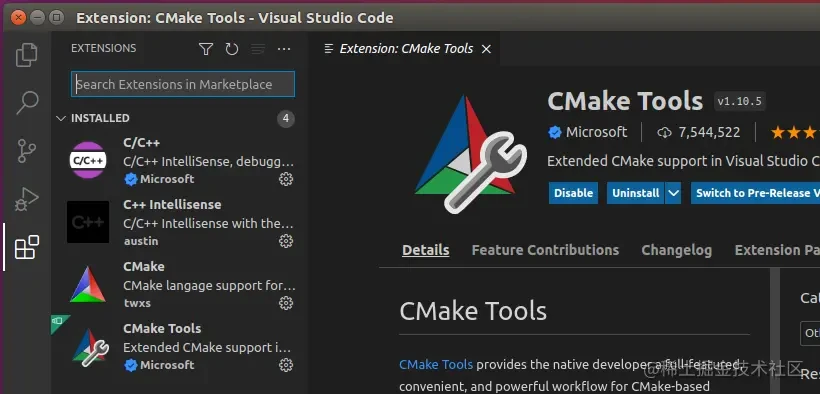Click the Extensions activity bar icon
Screen dimensions: 820x394
27,247
